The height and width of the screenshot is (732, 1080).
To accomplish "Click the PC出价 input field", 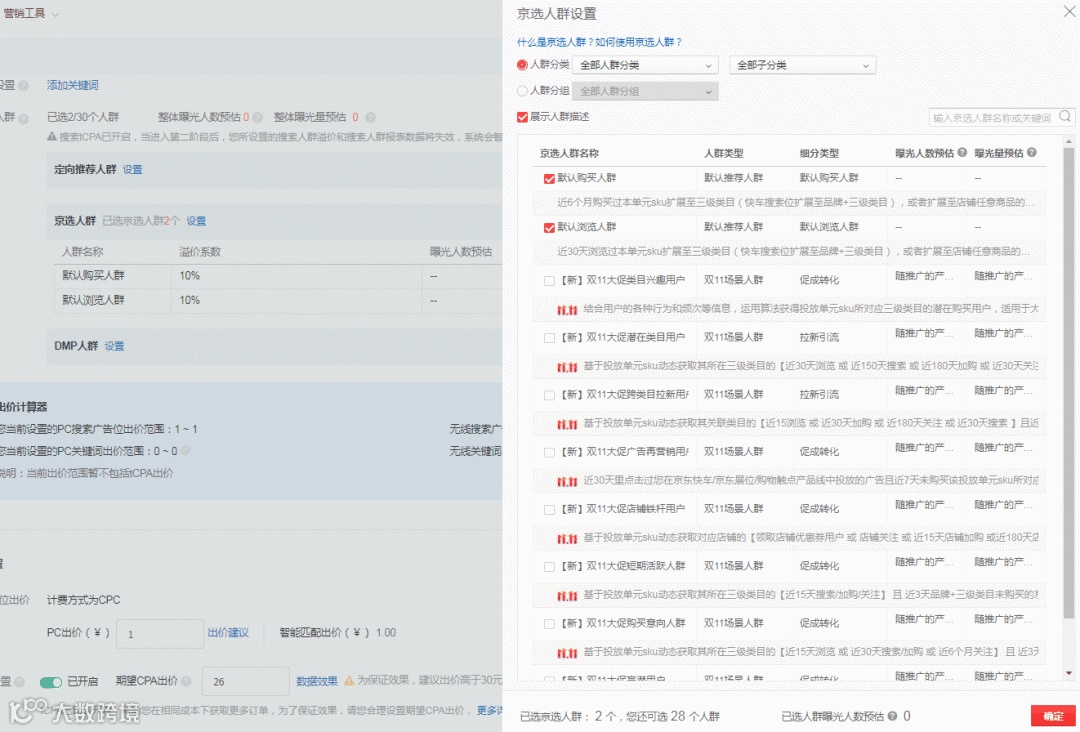I will pyautogui.click(x=160, y=633).
